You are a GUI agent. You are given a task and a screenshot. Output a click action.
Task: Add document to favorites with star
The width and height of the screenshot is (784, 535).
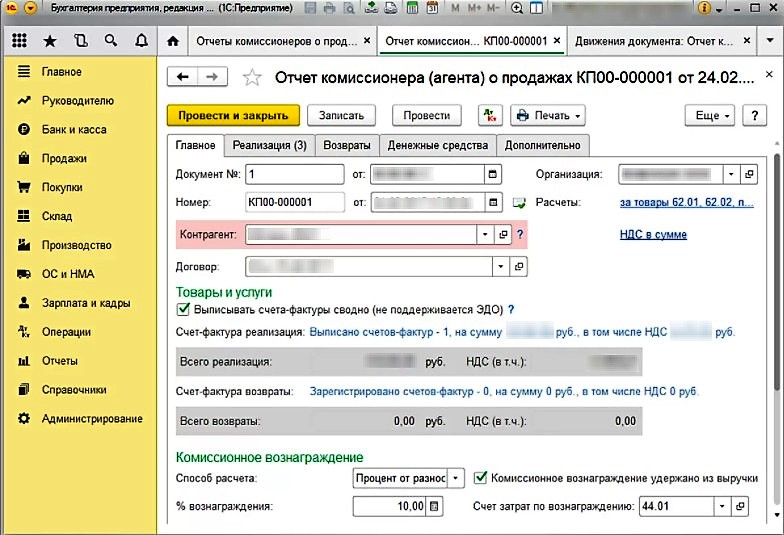[253, 78]
